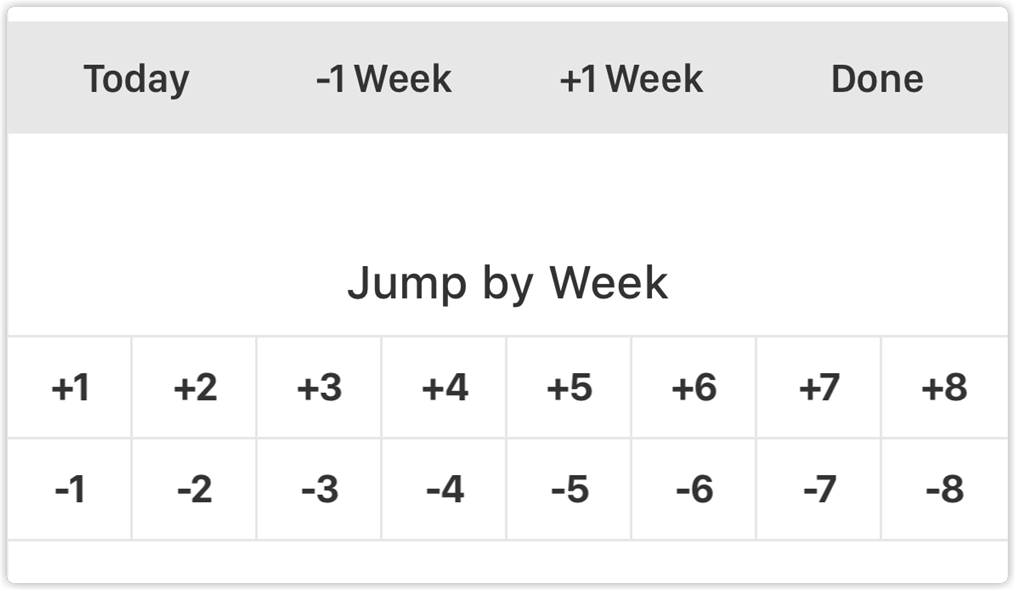The image size is (1016, 591).
Task: Go back with -1 Week
Action: click(x=383, y=79)
